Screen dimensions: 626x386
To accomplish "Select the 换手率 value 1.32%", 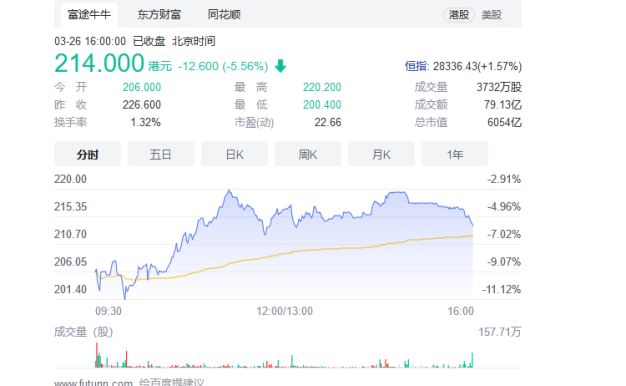I will pos(146,122).
